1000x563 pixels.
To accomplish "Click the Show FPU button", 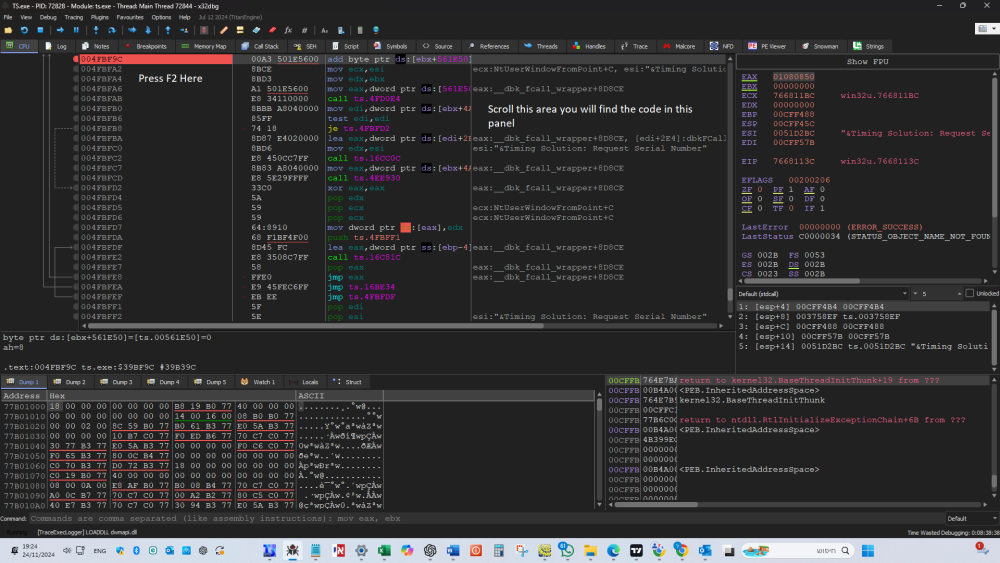I will click(866, 61).
